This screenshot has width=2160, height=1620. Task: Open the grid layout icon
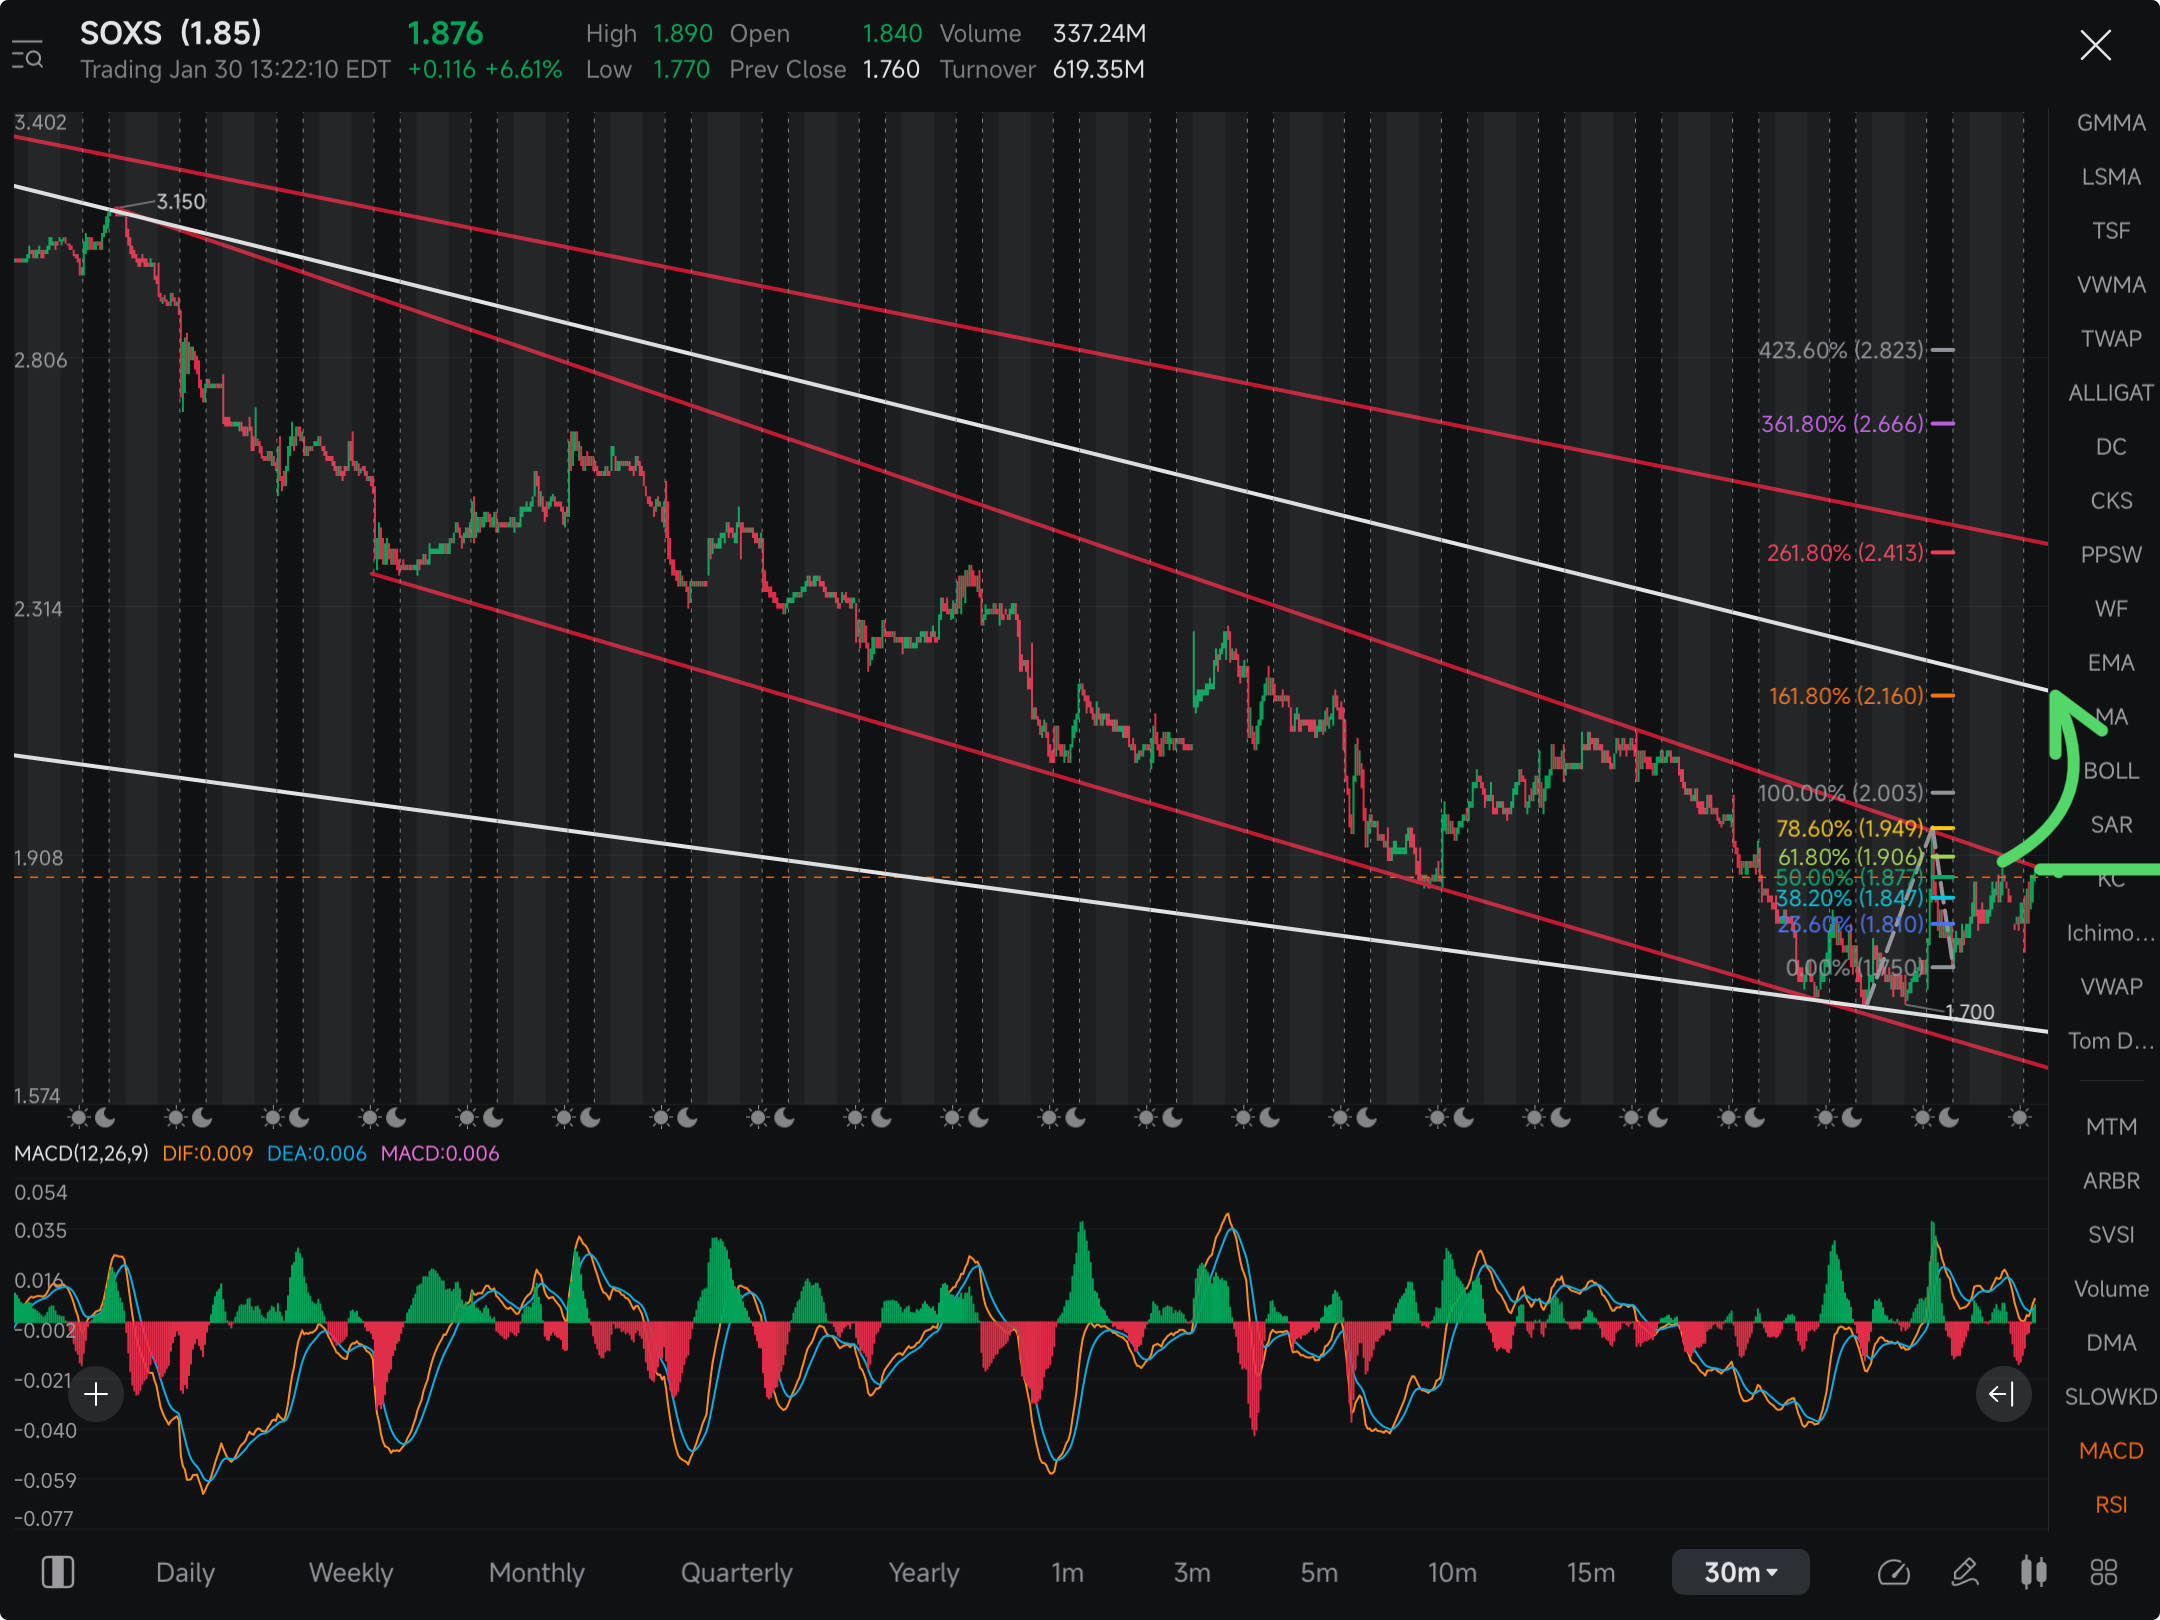2104,1572
